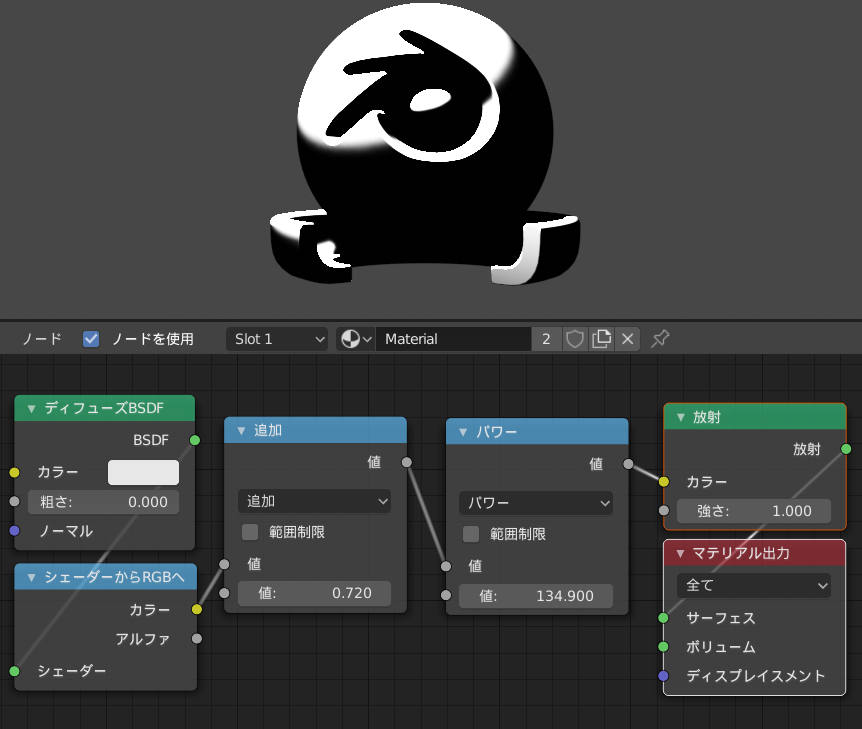Viewport: 862px width, 729px height.
Task: Click the 値 output socket on パワー node
Action: [x=628, y=464]
